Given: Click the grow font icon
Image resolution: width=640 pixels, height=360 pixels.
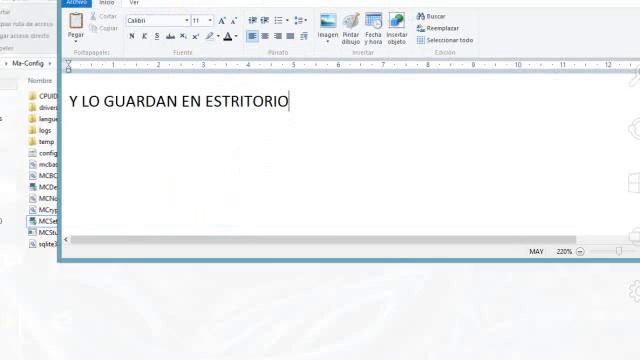Looking at the screenshot, I should (222, 20).
